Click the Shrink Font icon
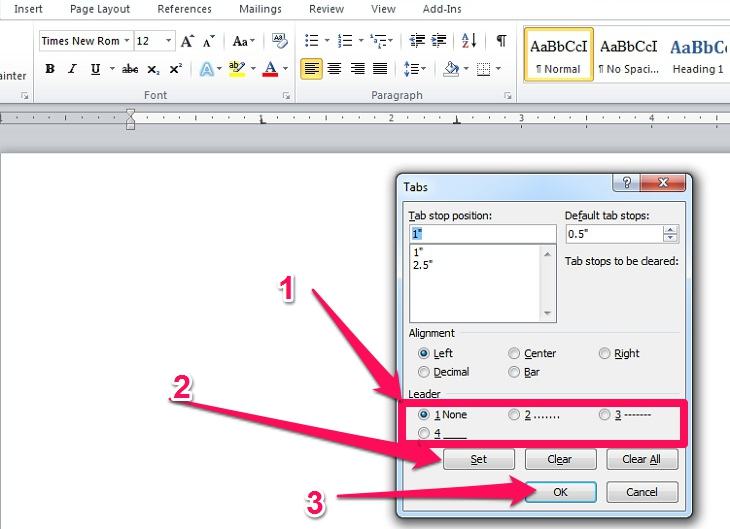Image resolution: width=730 pixels, height=529 pixels. coord(209,41)
